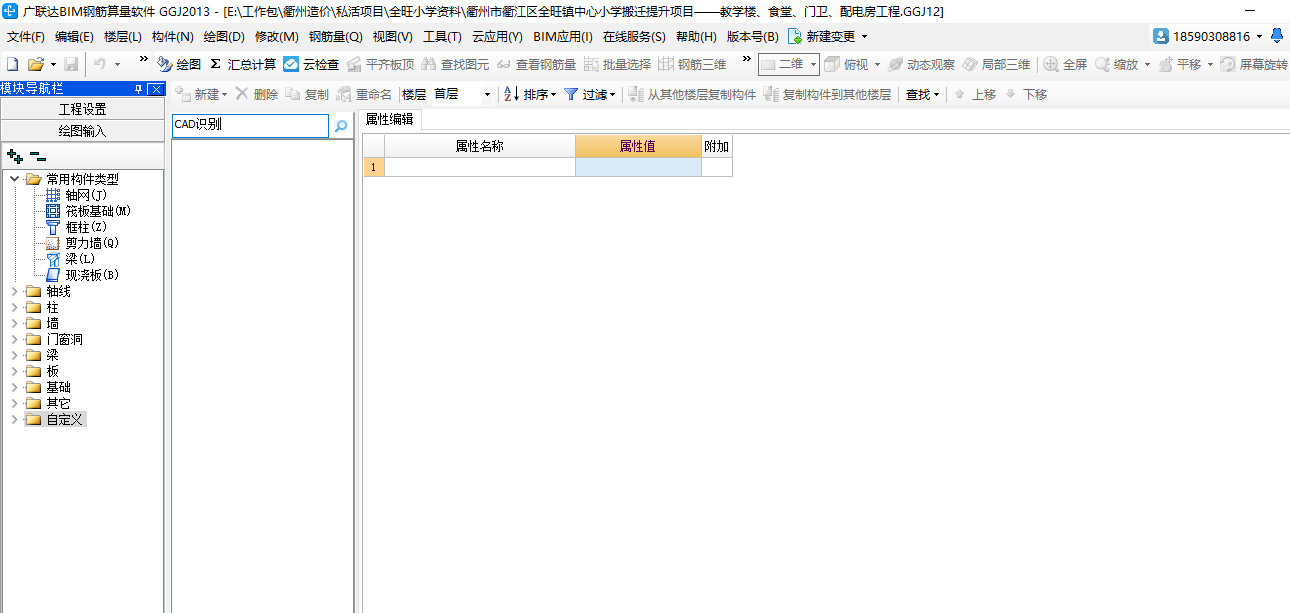The width and height of the screenshot is (1290, 613).
Task: Select 剪力墙(Q) tree item
Action: (x=92, y=243)
